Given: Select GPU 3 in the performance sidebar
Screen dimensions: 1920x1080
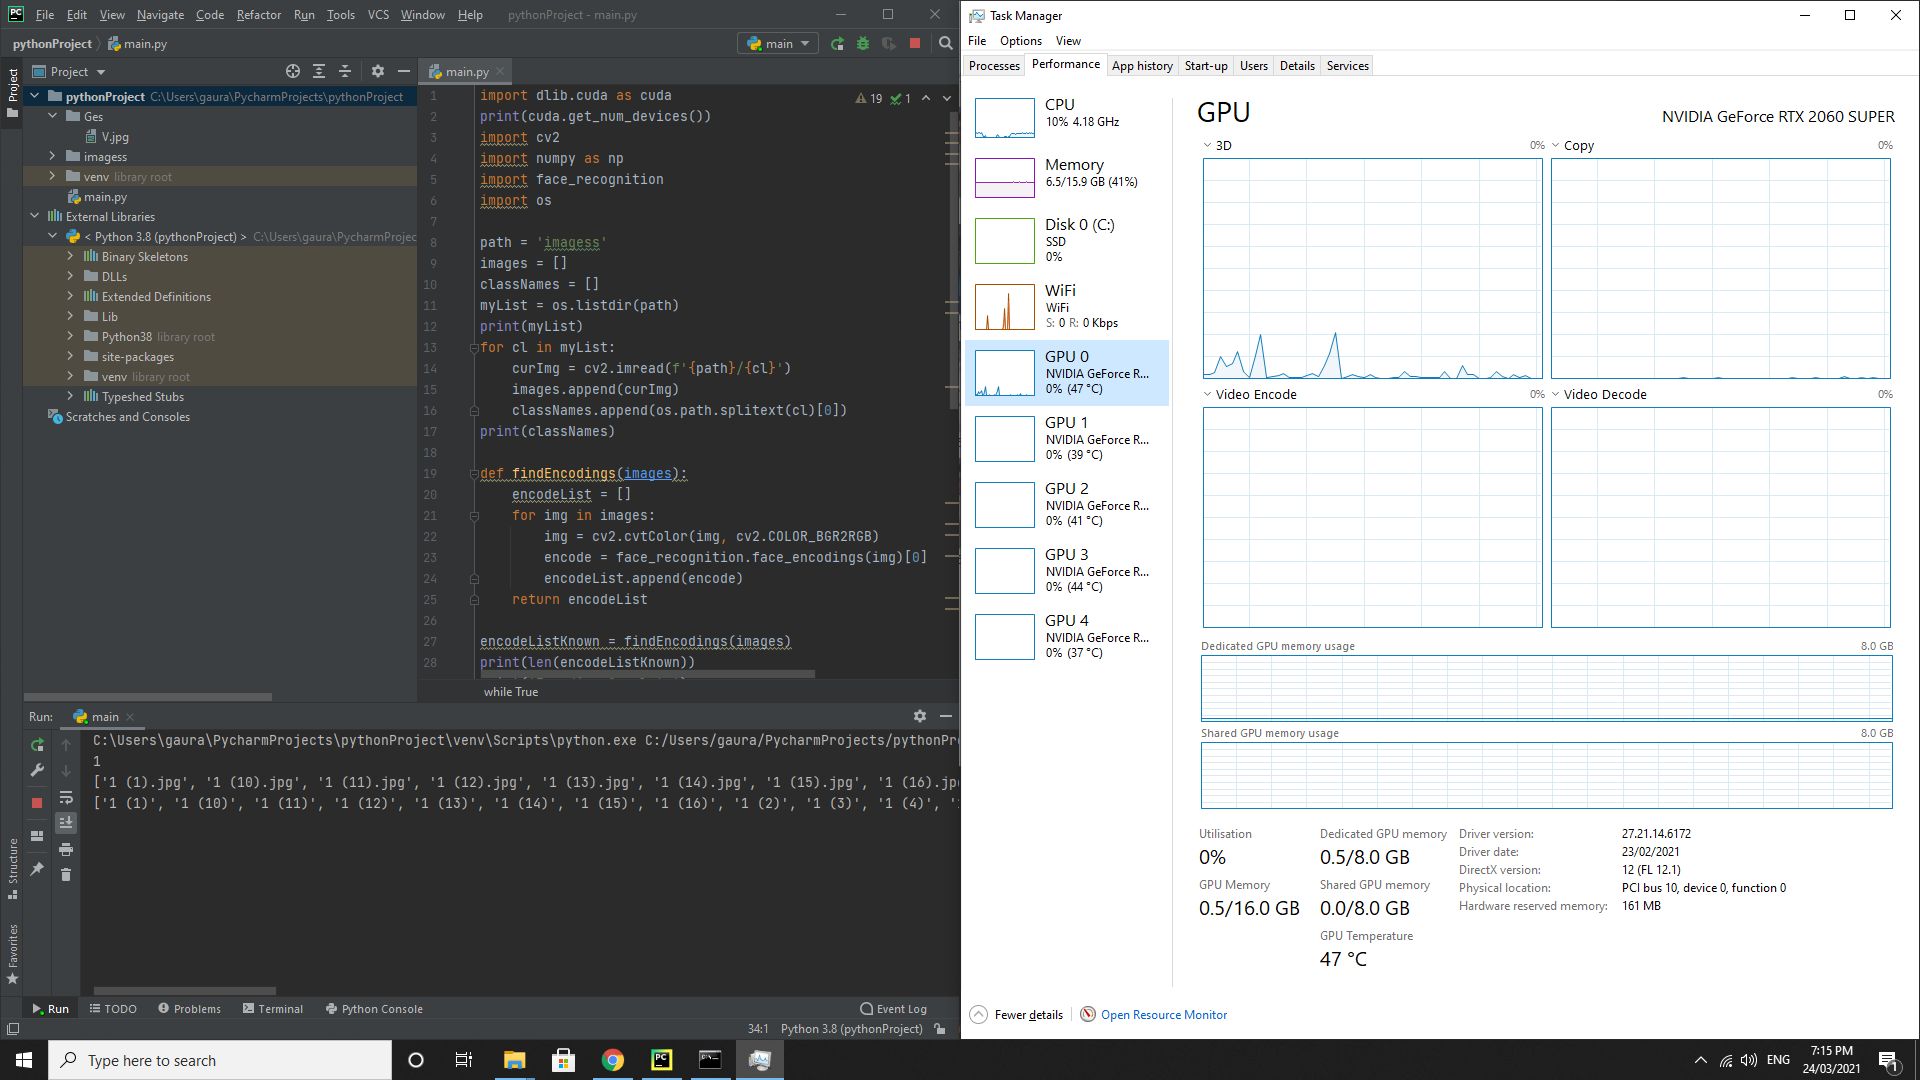Looking at the screenshot, I should (x=1067, y=570).
